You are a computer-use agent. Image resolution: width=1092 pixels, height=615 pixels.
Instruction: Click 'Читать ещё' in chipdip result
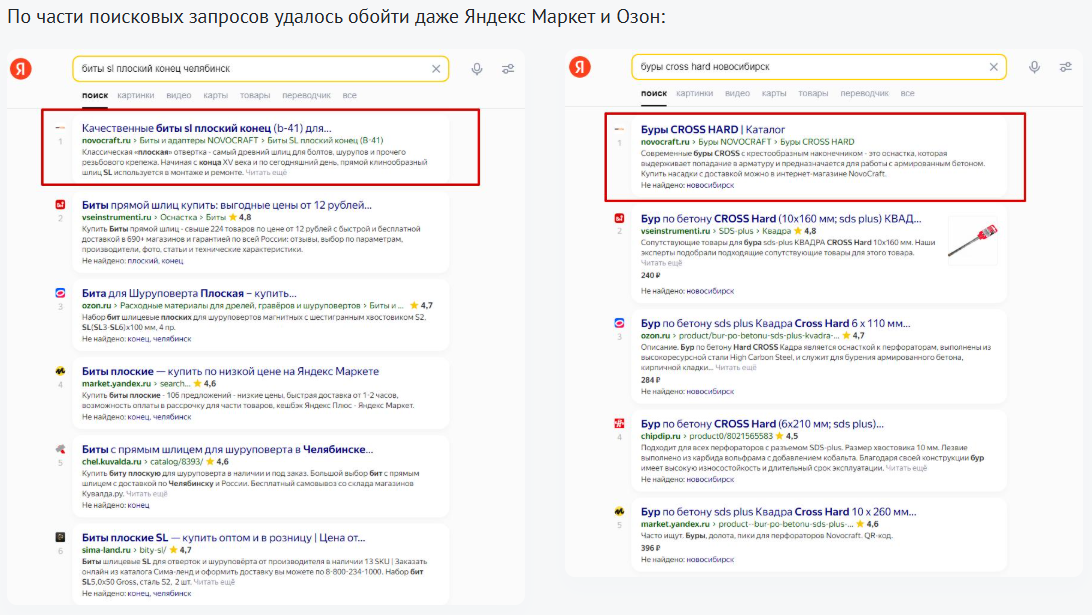tap(906, 469)
